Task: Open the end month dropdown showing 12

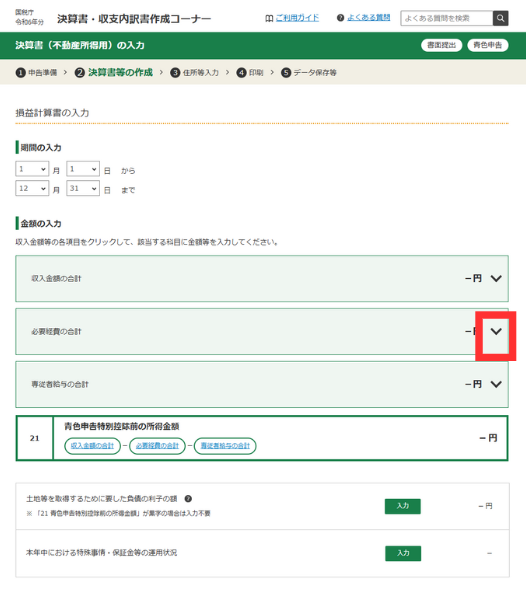Action: (x=32, y=188)
